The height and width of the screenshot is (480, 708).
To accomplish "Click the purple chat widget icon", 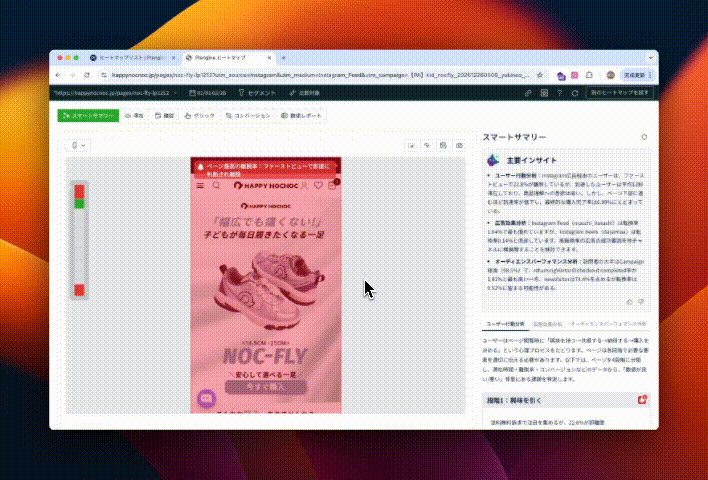I will [x=207, y=398].
